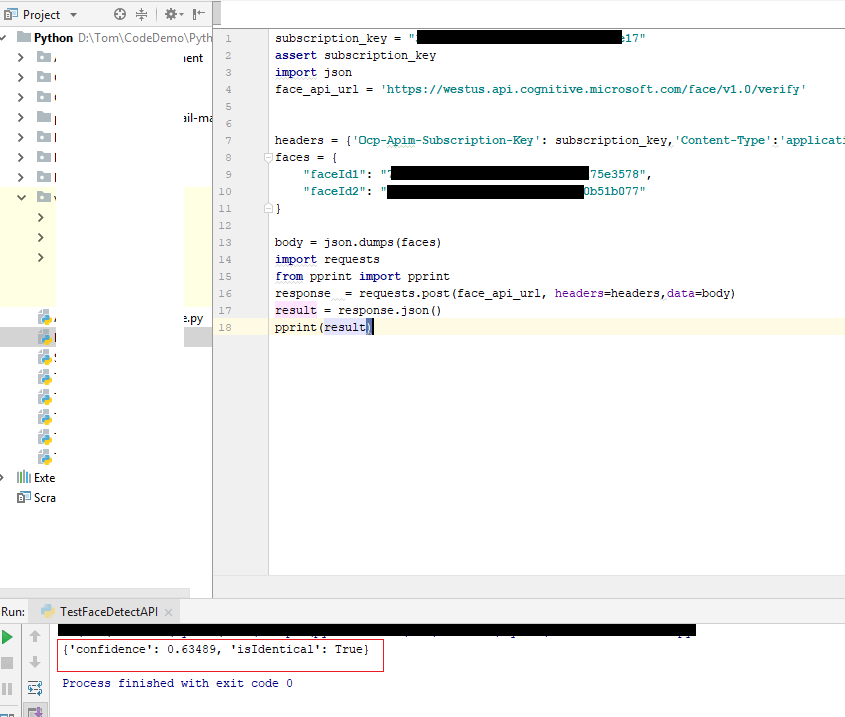Click line number 5 in the gutter

click(x=228, y=106)
